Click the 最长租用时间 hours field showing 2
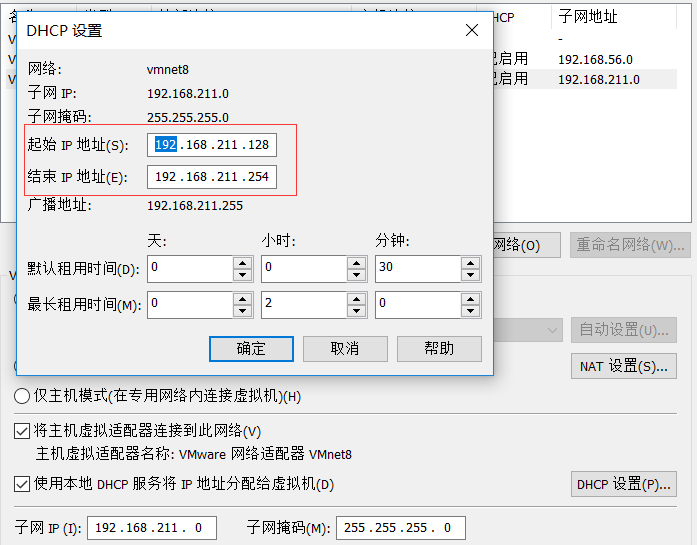The image size is (697, 545). 304,305
